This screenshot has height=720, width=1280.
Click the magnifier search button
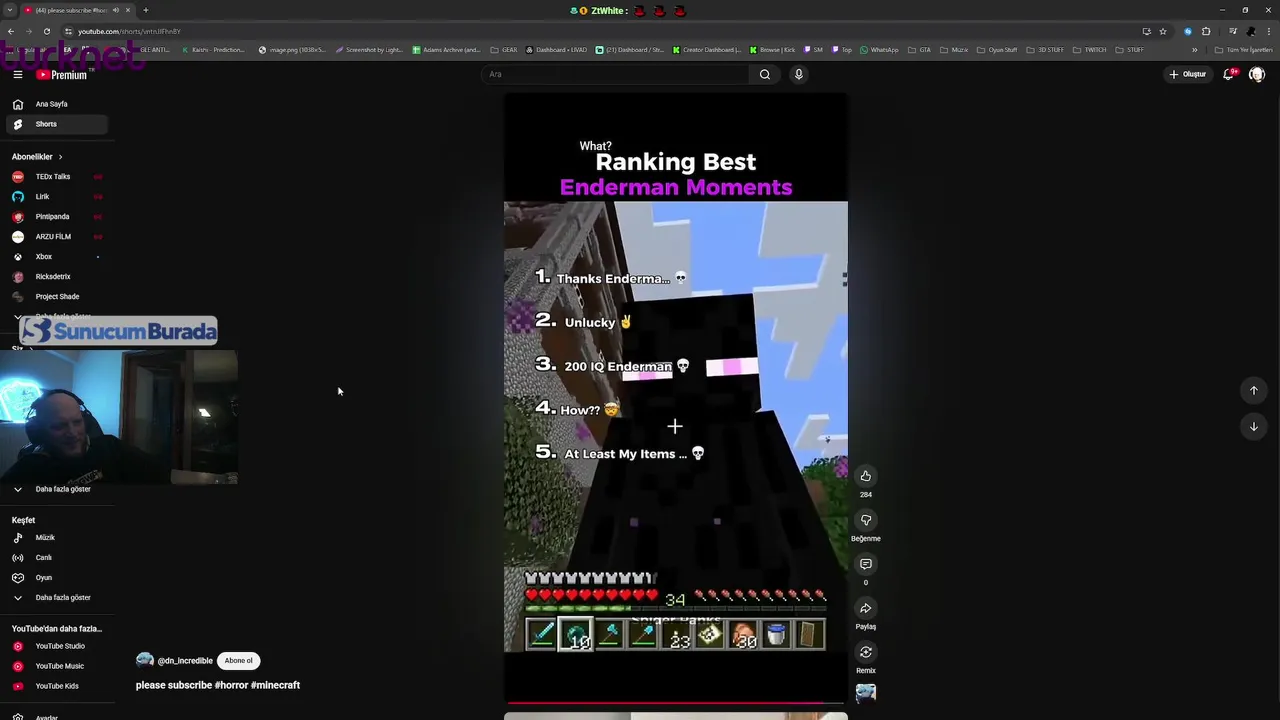click(x=765, y=74)
